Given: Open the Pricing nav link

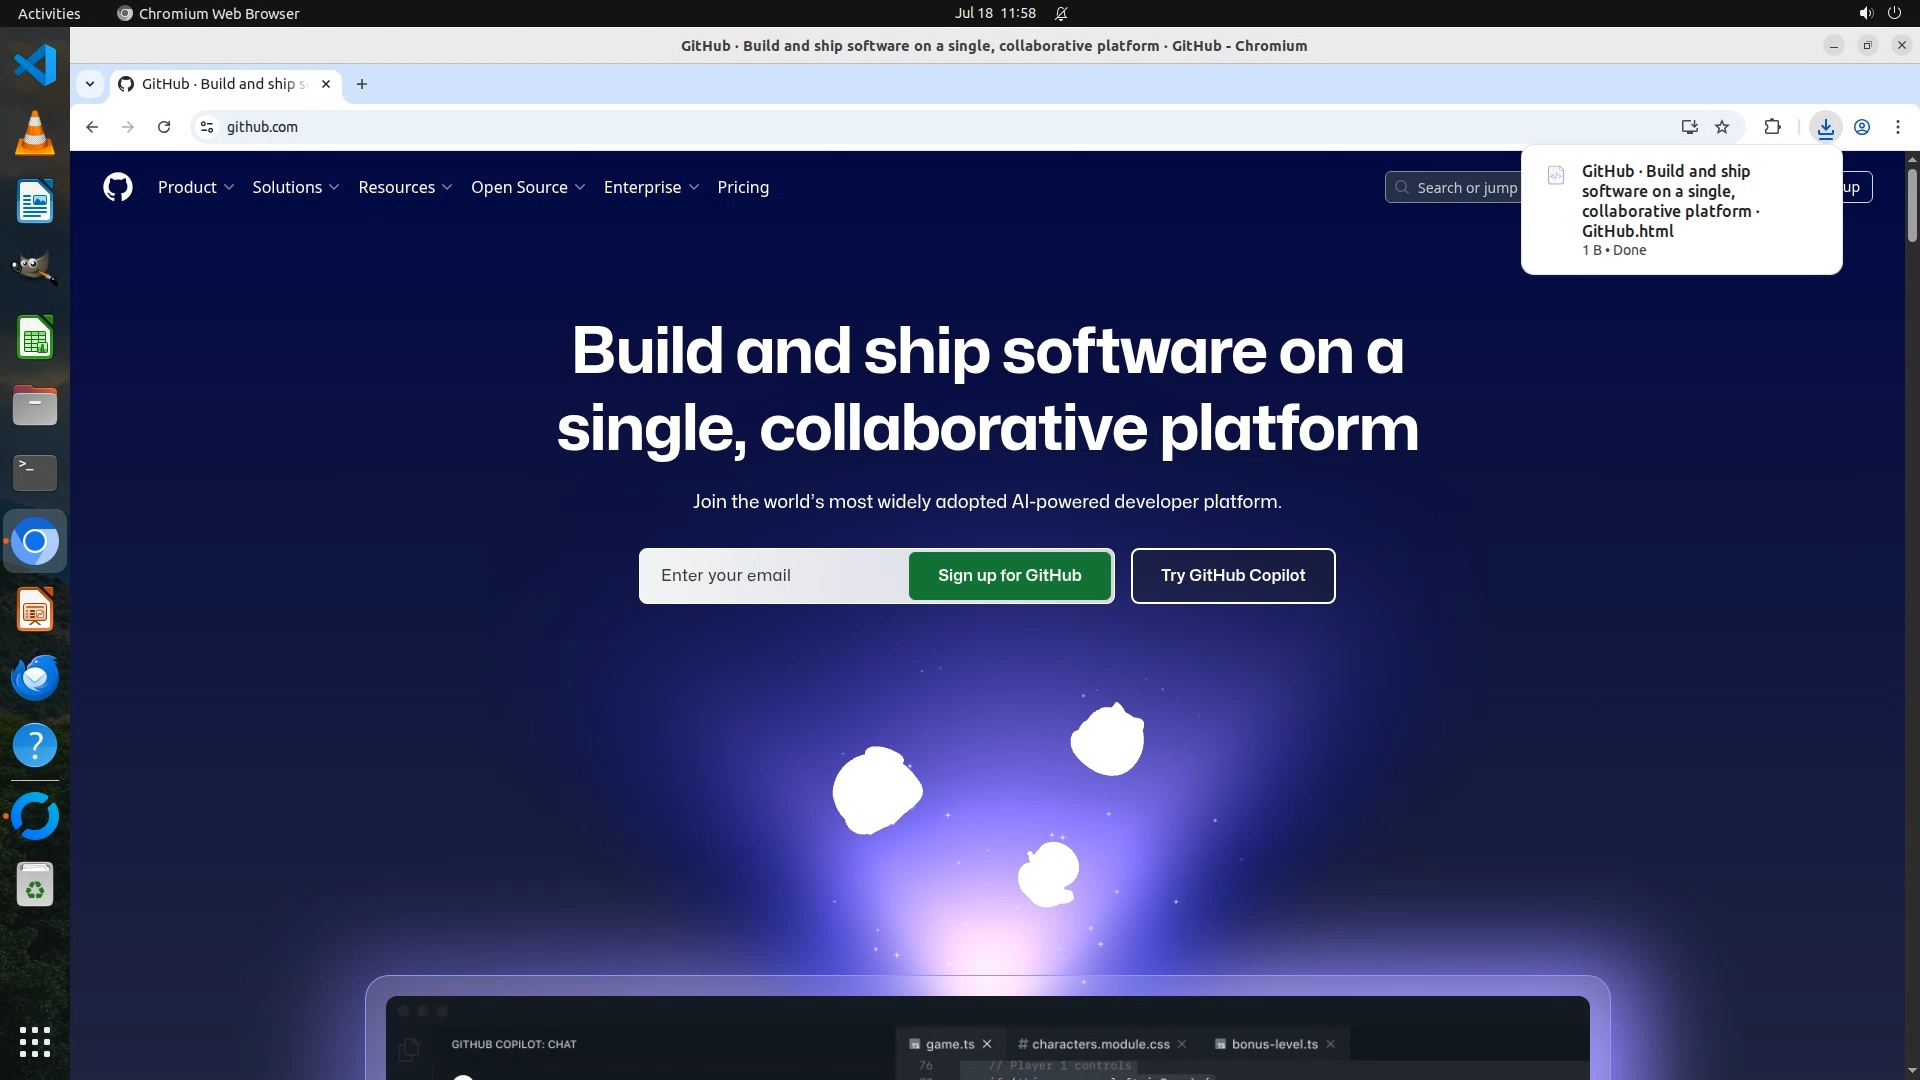Looking at the screenshot, I should point(743,187).
